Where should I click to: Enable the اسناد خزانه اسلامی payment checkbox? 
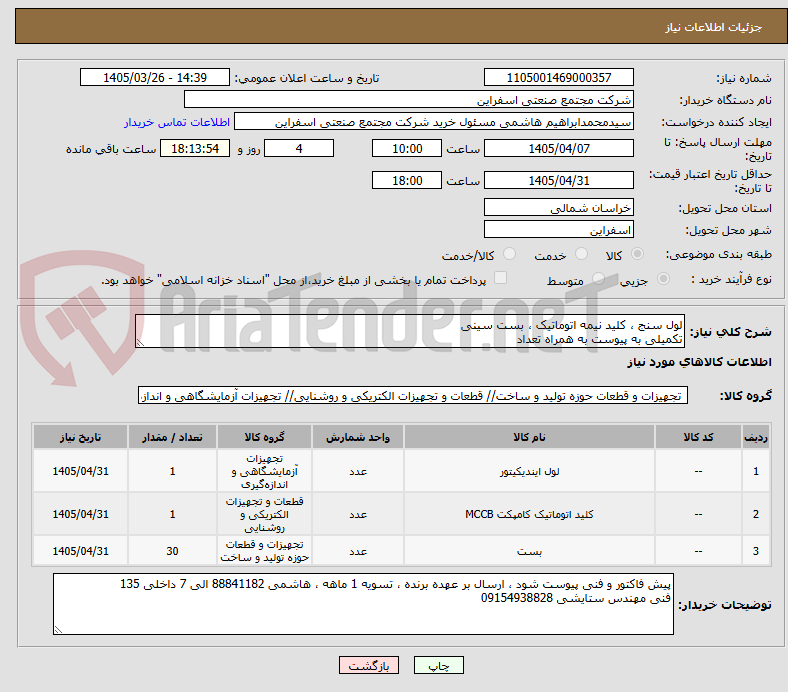tap(501, 278)
